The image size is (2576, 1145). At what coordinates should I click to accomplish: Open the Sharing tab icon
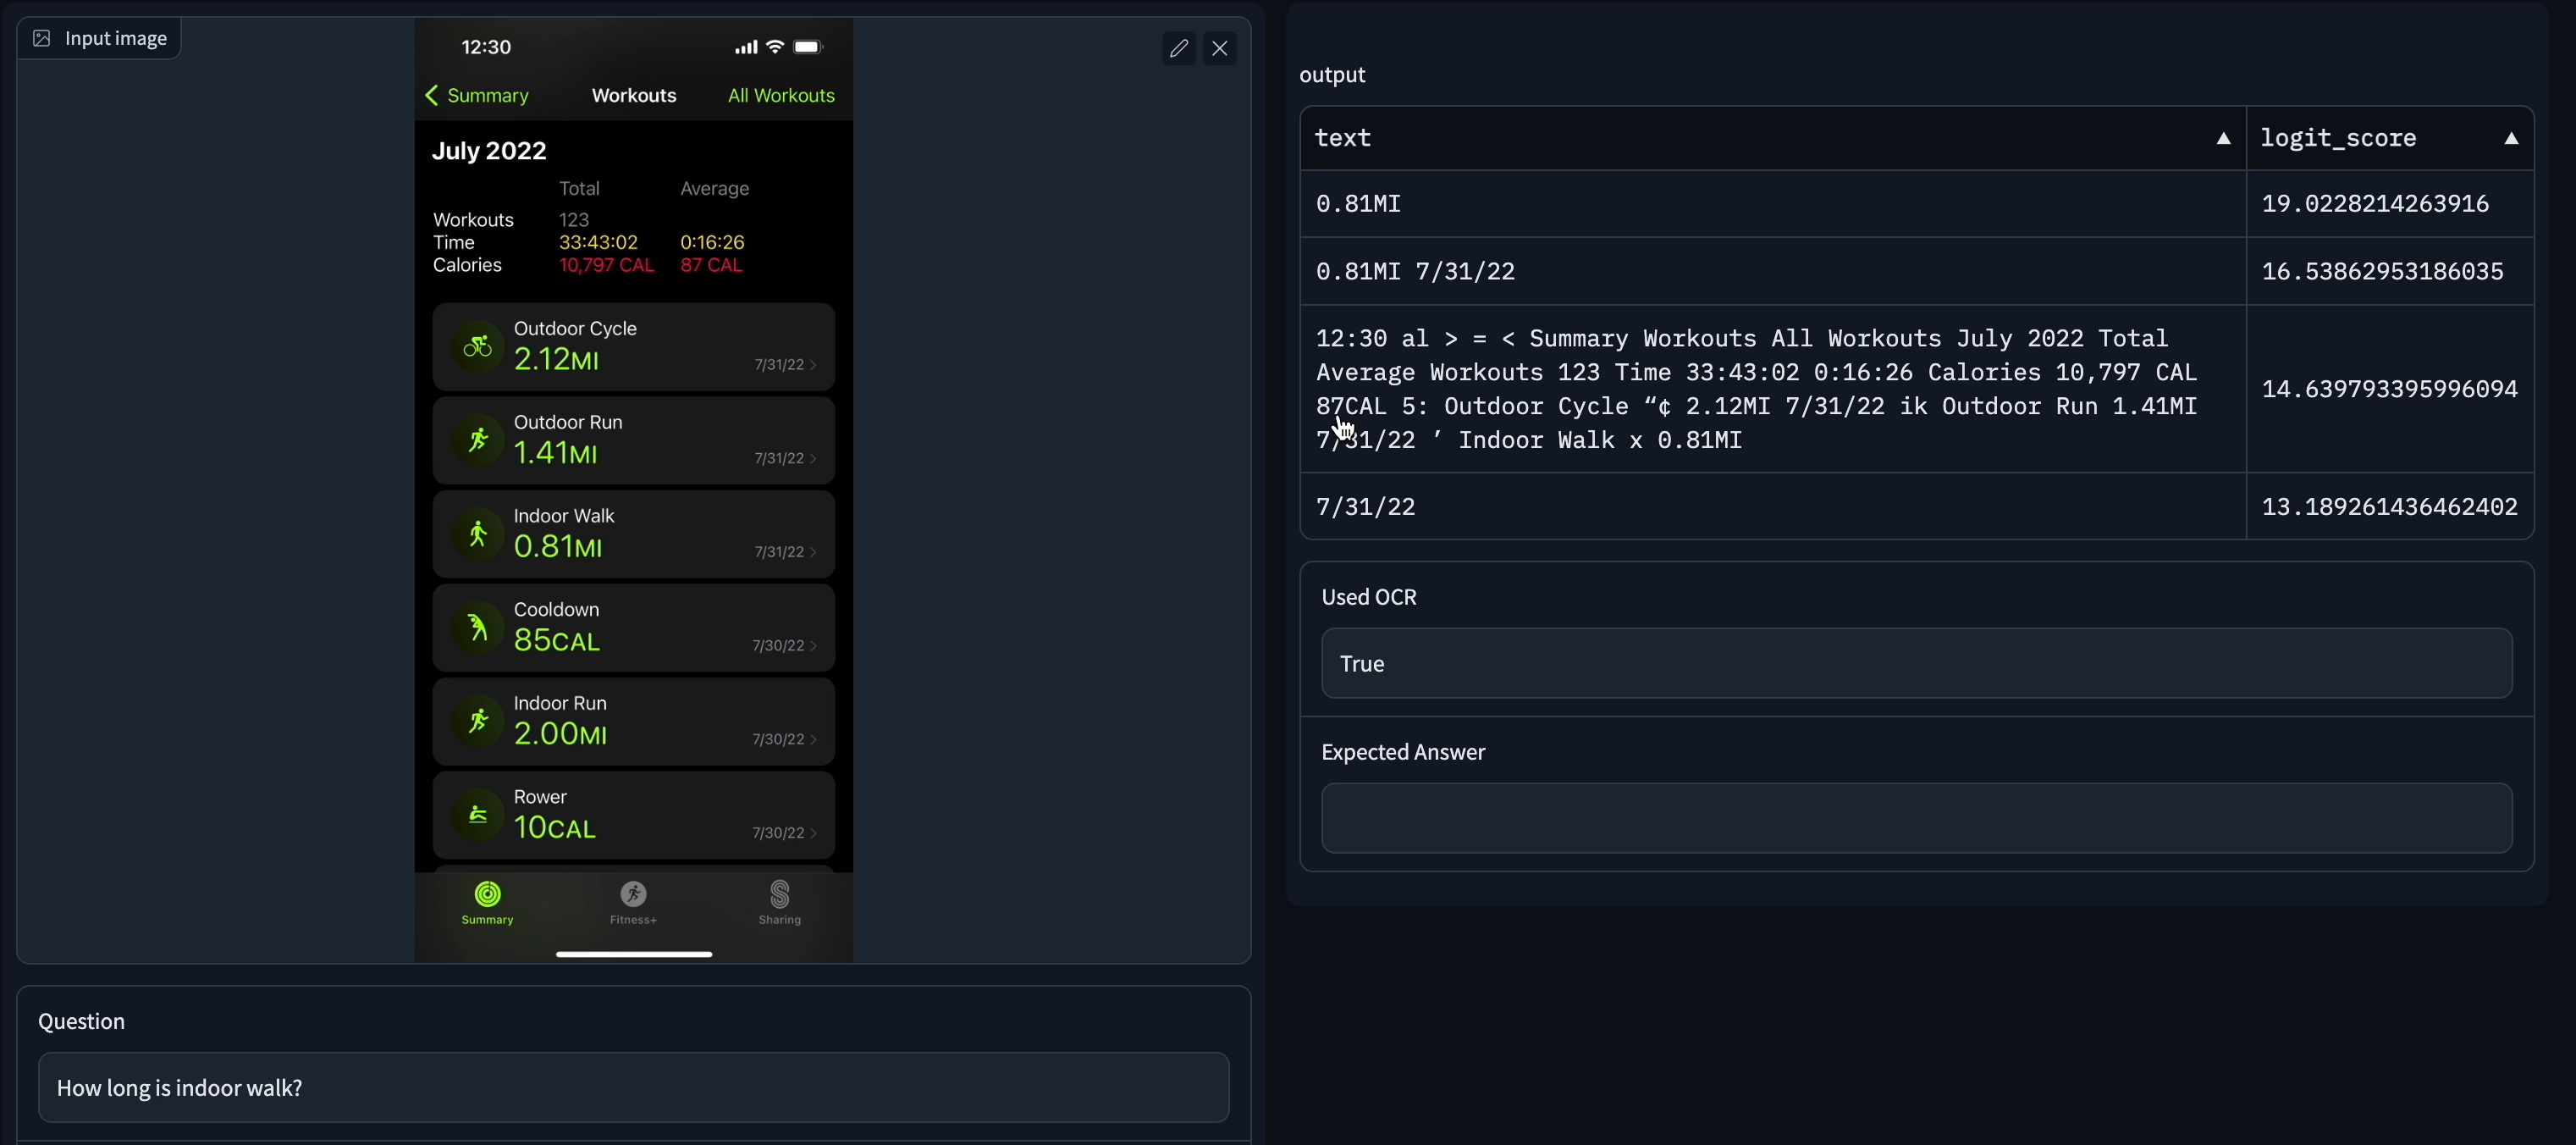coord(780,894)
